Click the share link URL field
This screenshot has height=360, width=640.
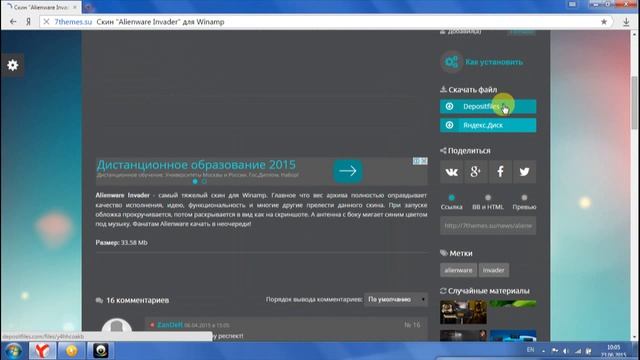pyautogui.click(x=488, y=226)
